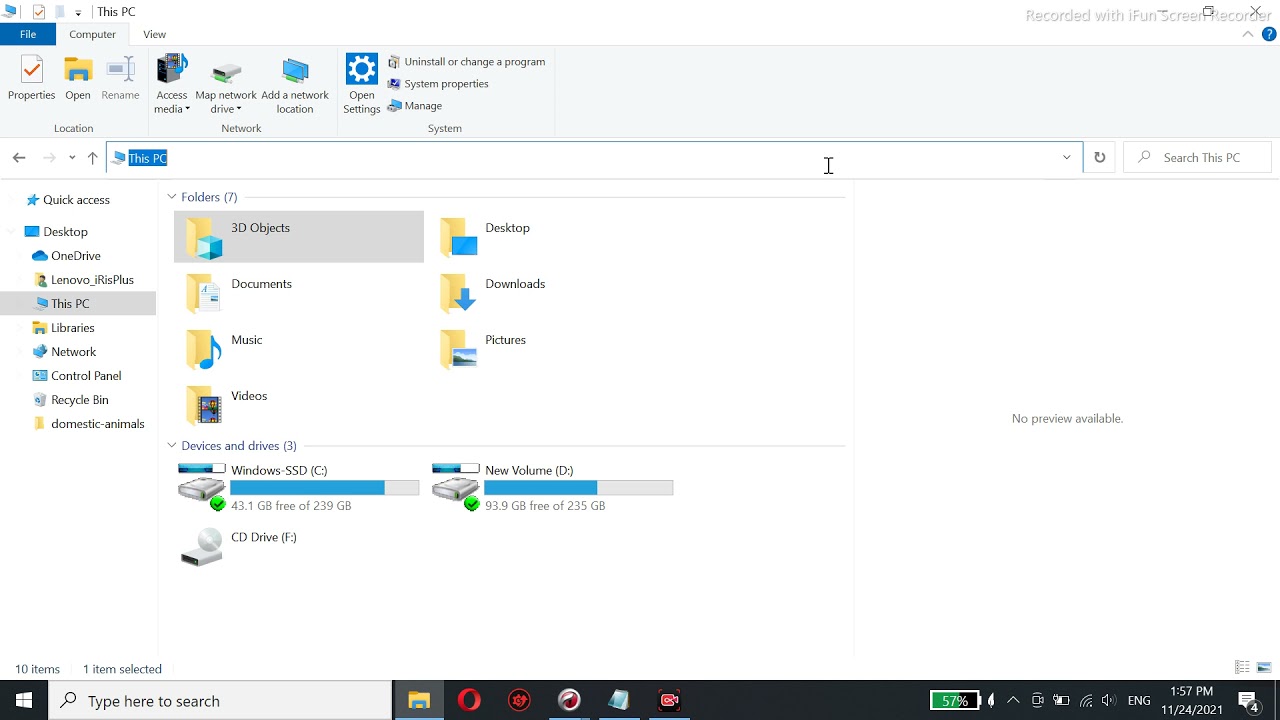Go back using the back arrow
This screenshot has height=720, width=1280.
point(19,158)
